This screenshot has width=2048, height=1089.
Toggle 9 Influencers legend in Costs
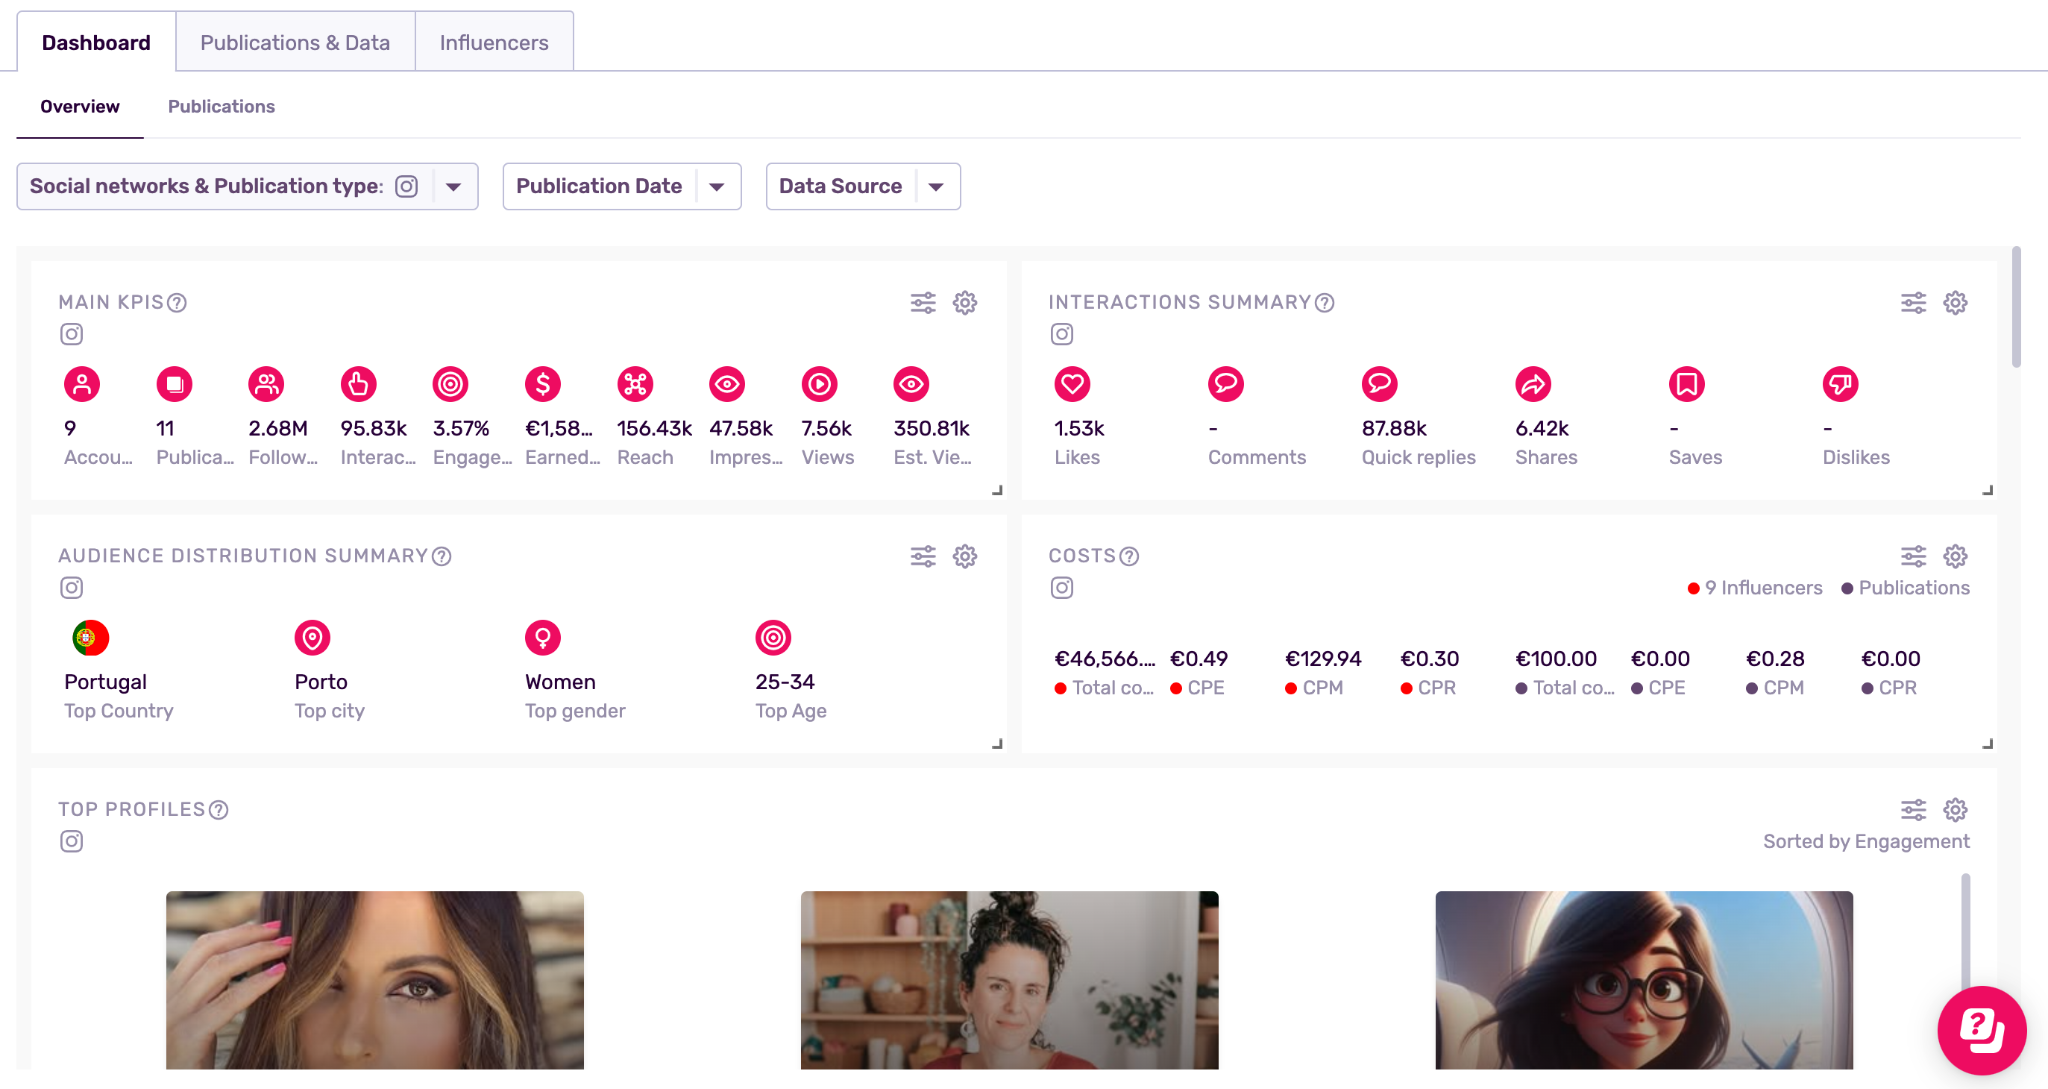(x=1755, y=588)
